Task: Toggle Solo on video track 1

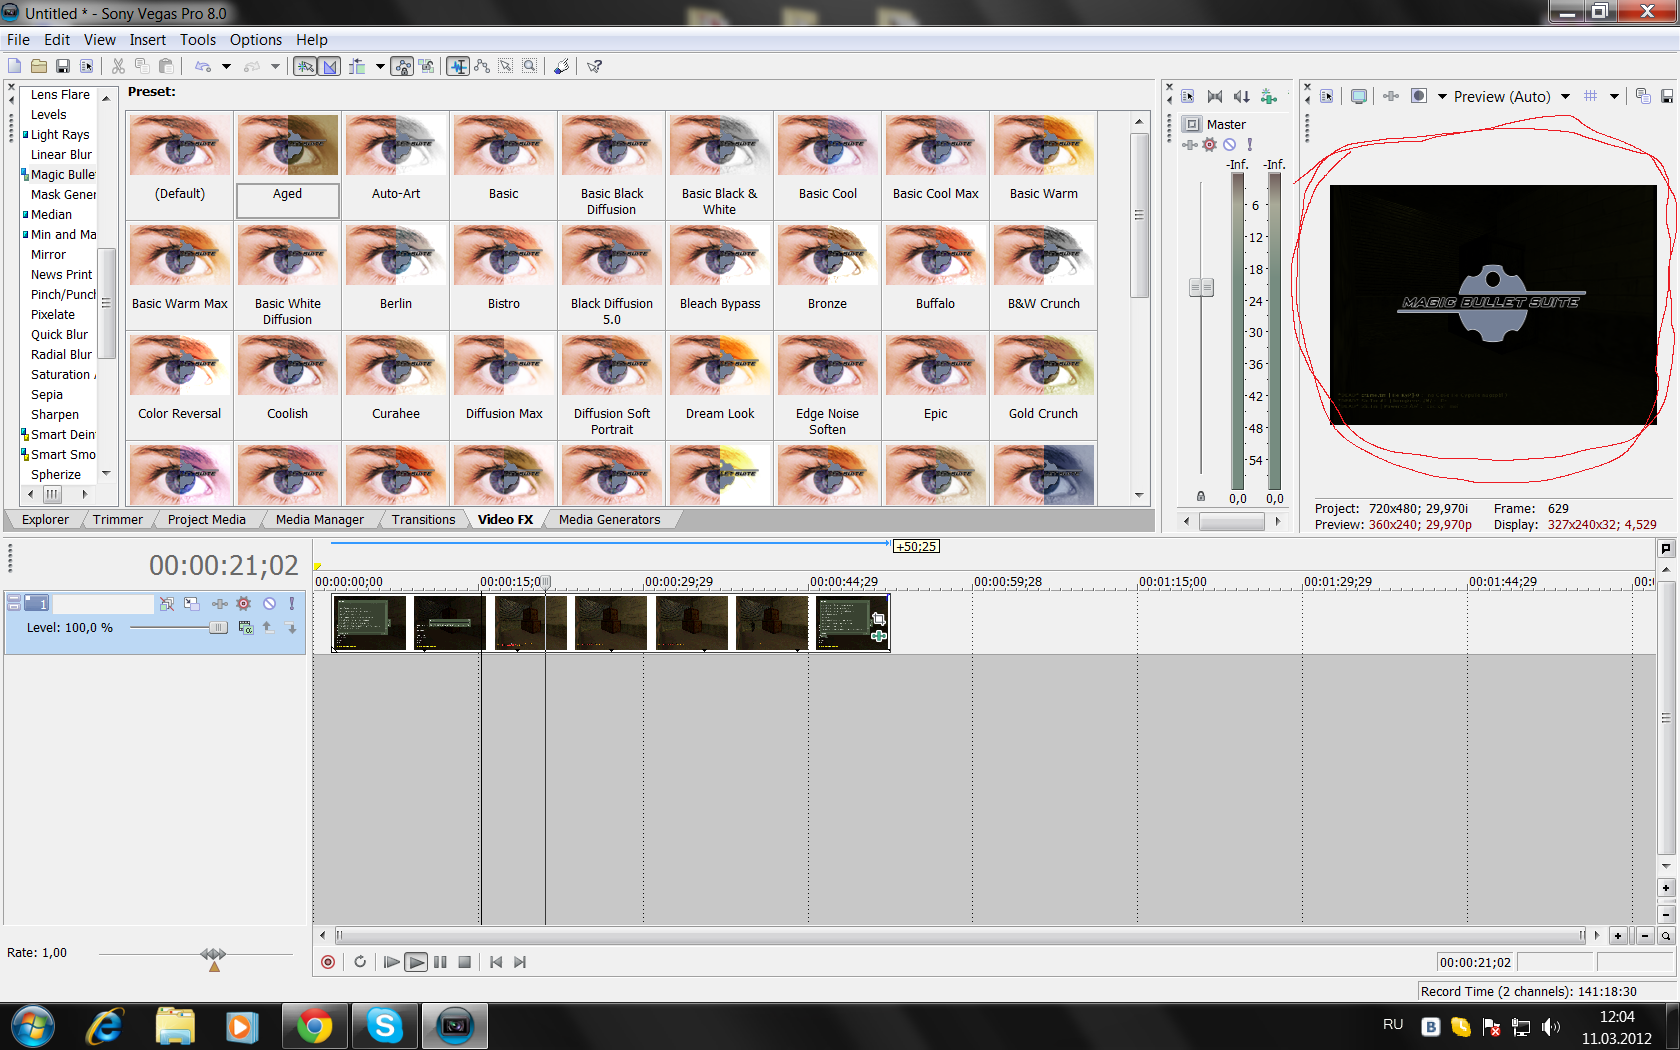Action: (292, 604)
